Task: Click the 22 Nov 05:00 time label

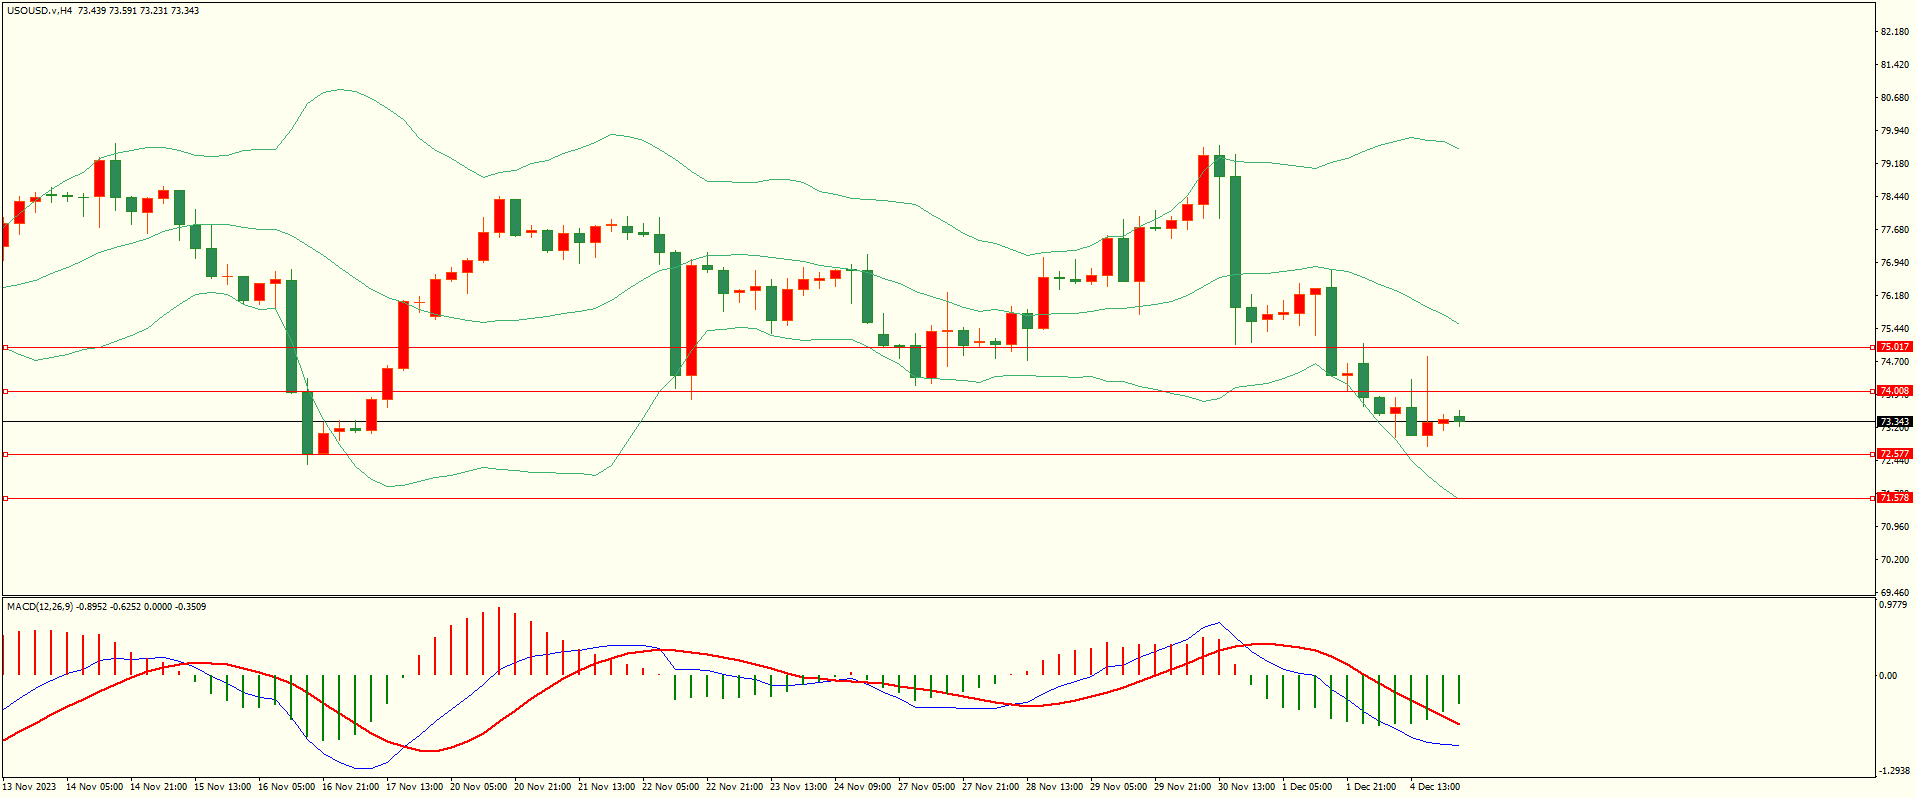Action: 670,787
